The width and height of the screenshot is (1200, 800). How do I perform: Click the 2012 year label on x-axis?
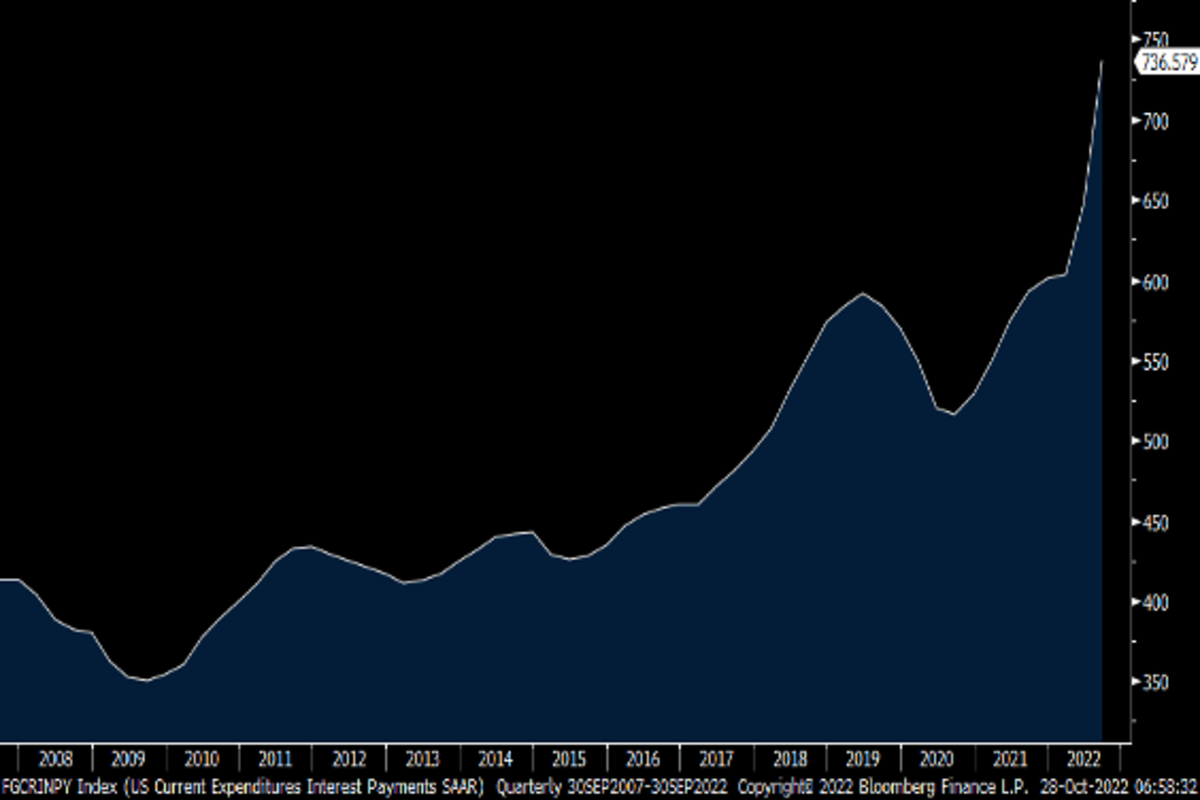(349, 757)
